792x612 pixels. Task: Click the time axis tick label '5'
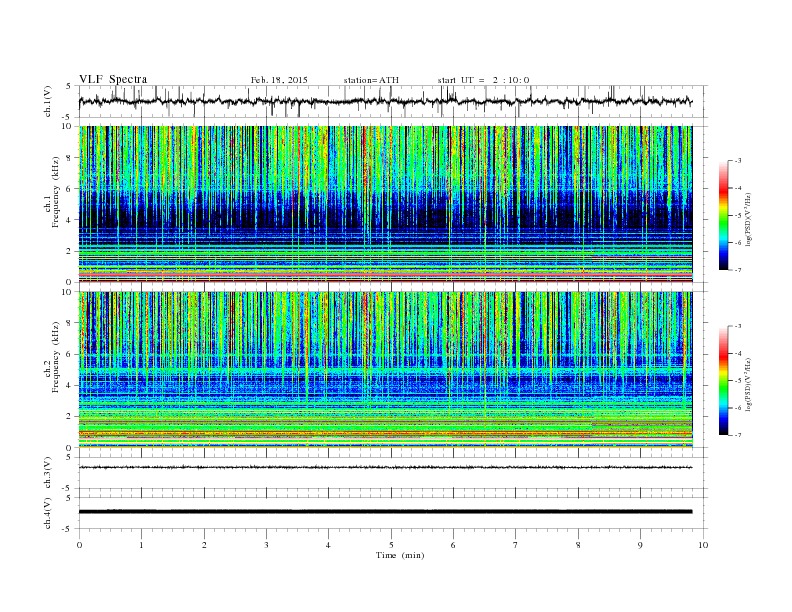pos(391,545)
